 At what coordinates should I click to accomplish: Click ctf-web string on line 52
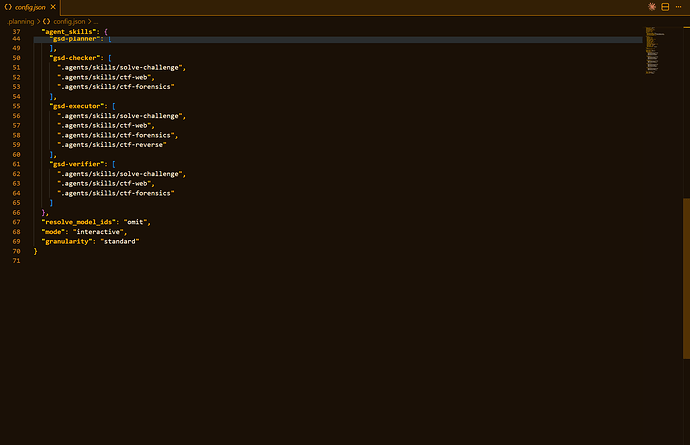pos(104,77)
